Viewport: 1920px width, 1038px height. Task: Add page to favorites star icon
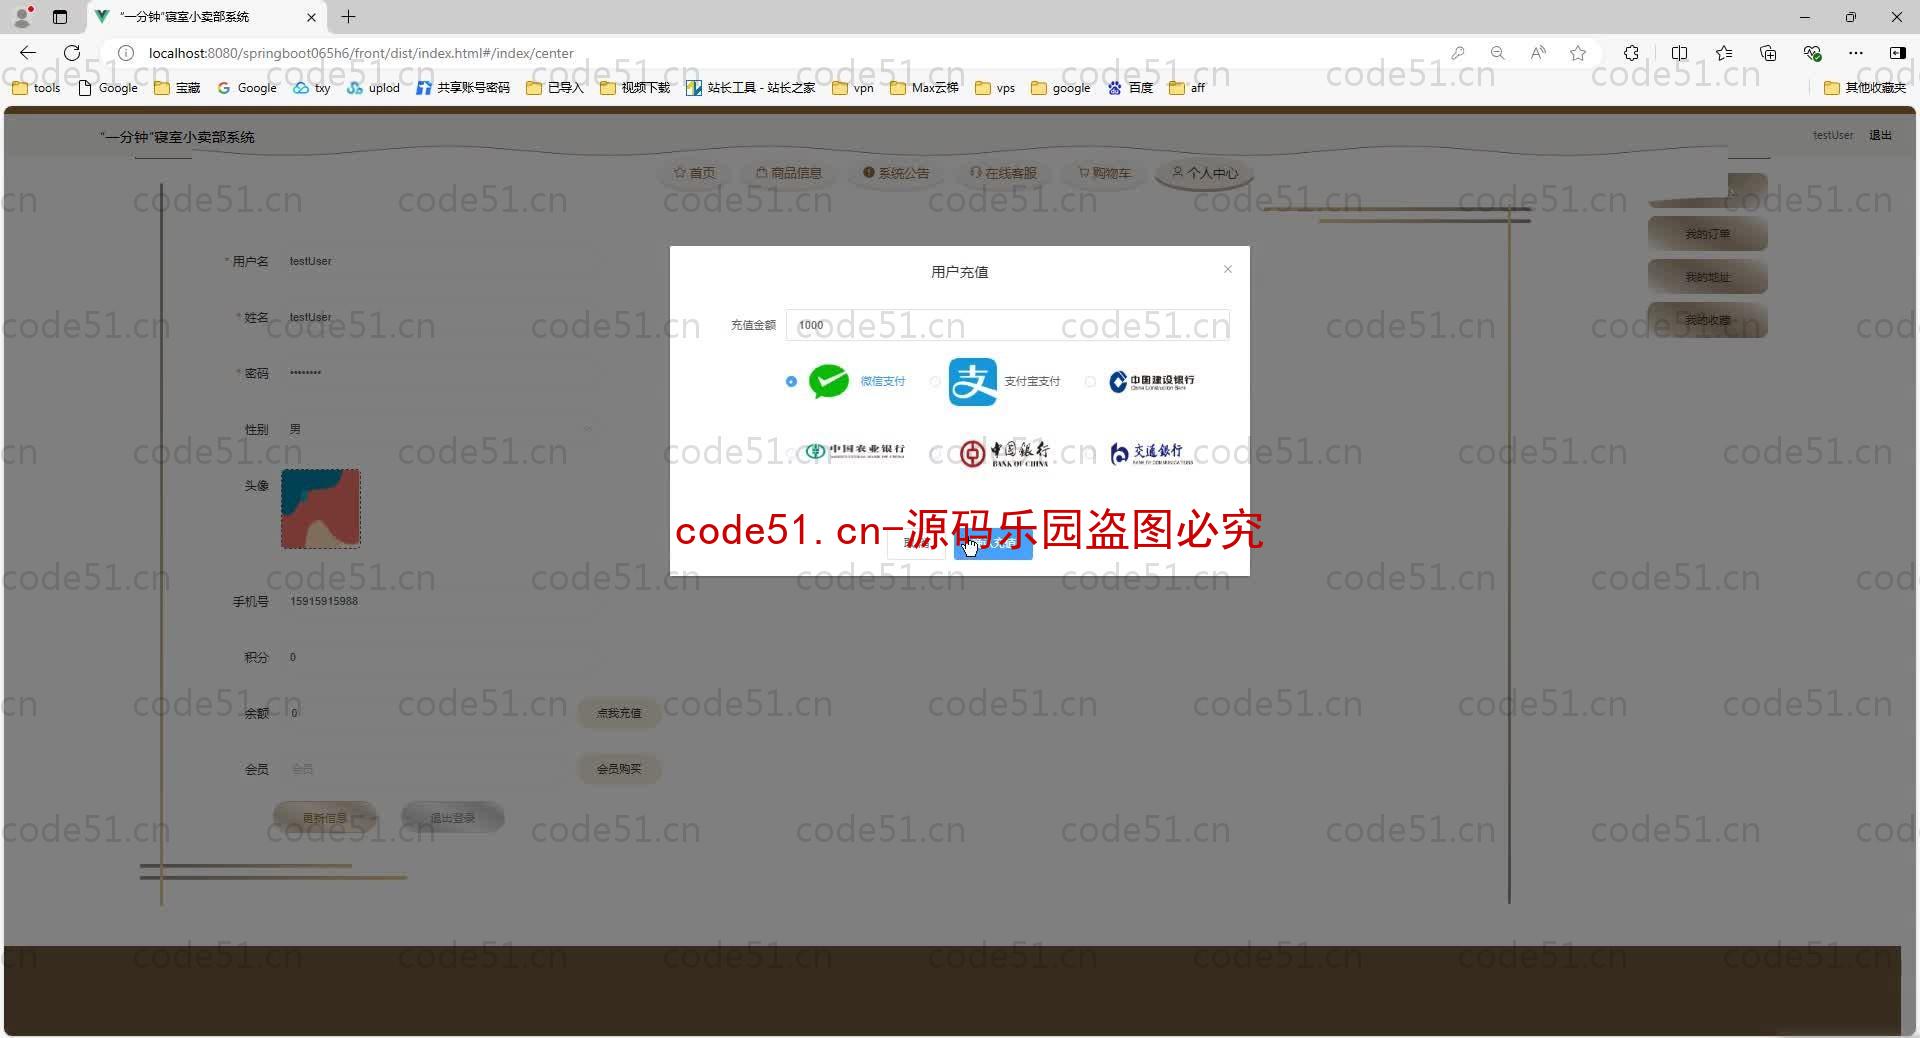[1578, 53]
